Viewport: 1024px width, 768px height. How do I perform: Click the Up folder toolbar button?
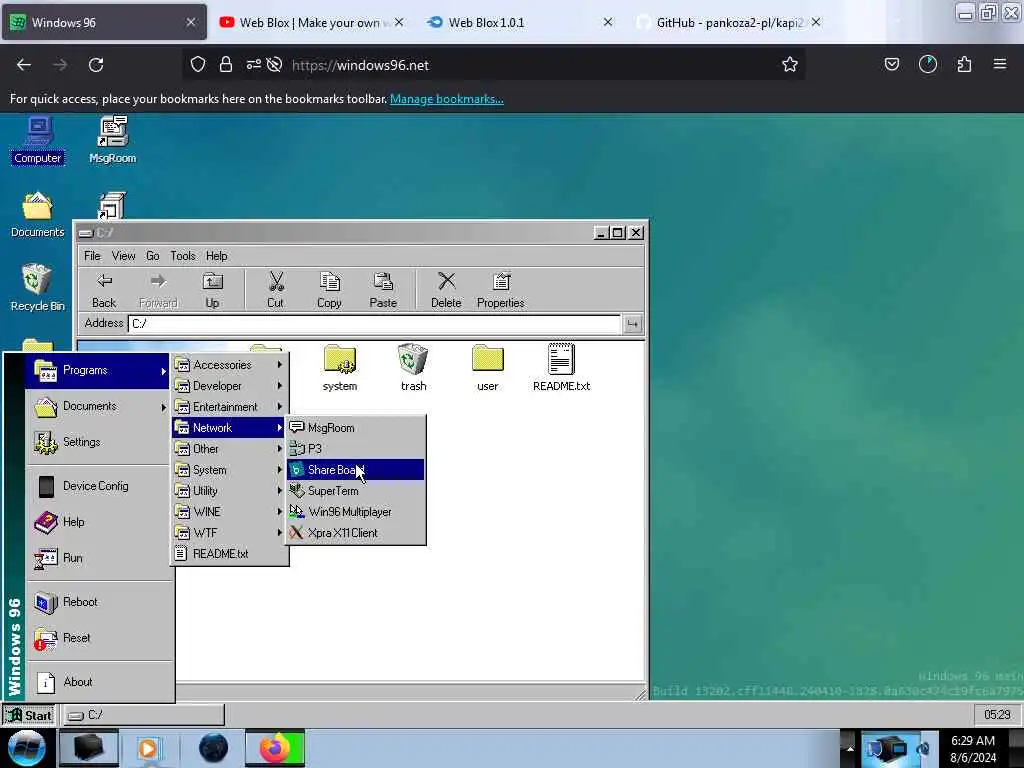click(212, 291)
